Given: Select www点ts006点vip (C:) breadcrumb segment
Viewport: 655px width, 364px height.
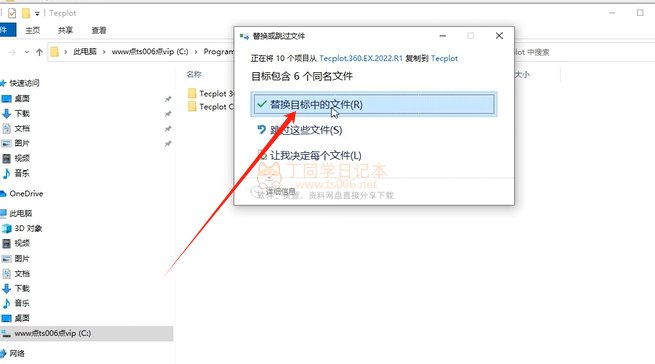Looking at the screenshot, I should point(150,52).
